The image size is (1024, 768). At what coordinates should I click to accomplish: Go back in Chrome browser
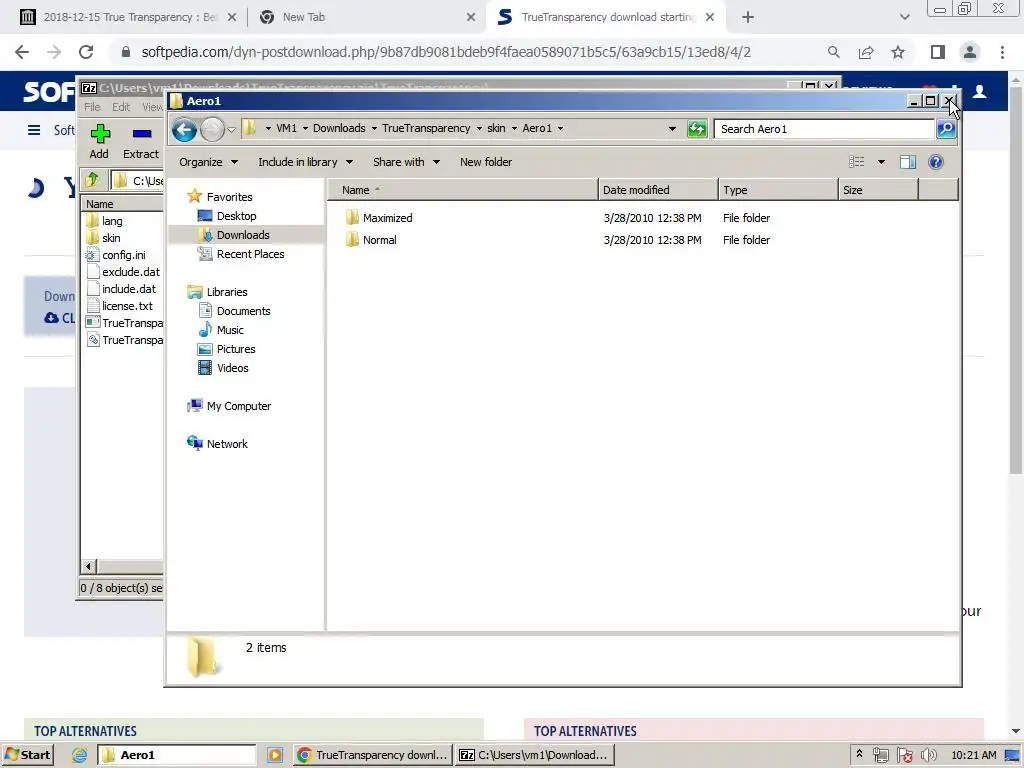pyautogui.click(x=22, y=52)
